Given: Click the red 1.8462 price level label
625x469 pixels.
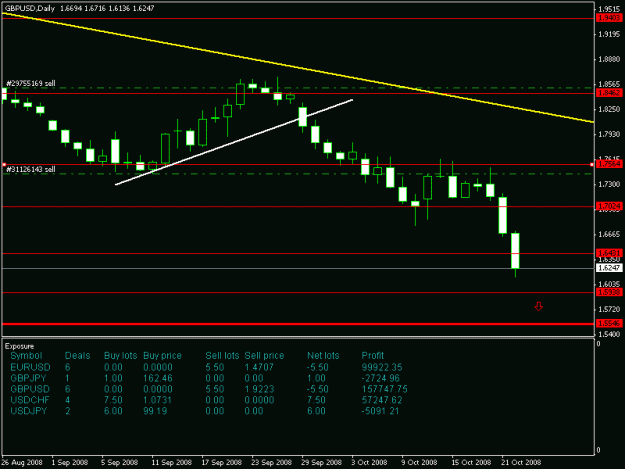Looking at the screenshot, I should tap(609, 93).
